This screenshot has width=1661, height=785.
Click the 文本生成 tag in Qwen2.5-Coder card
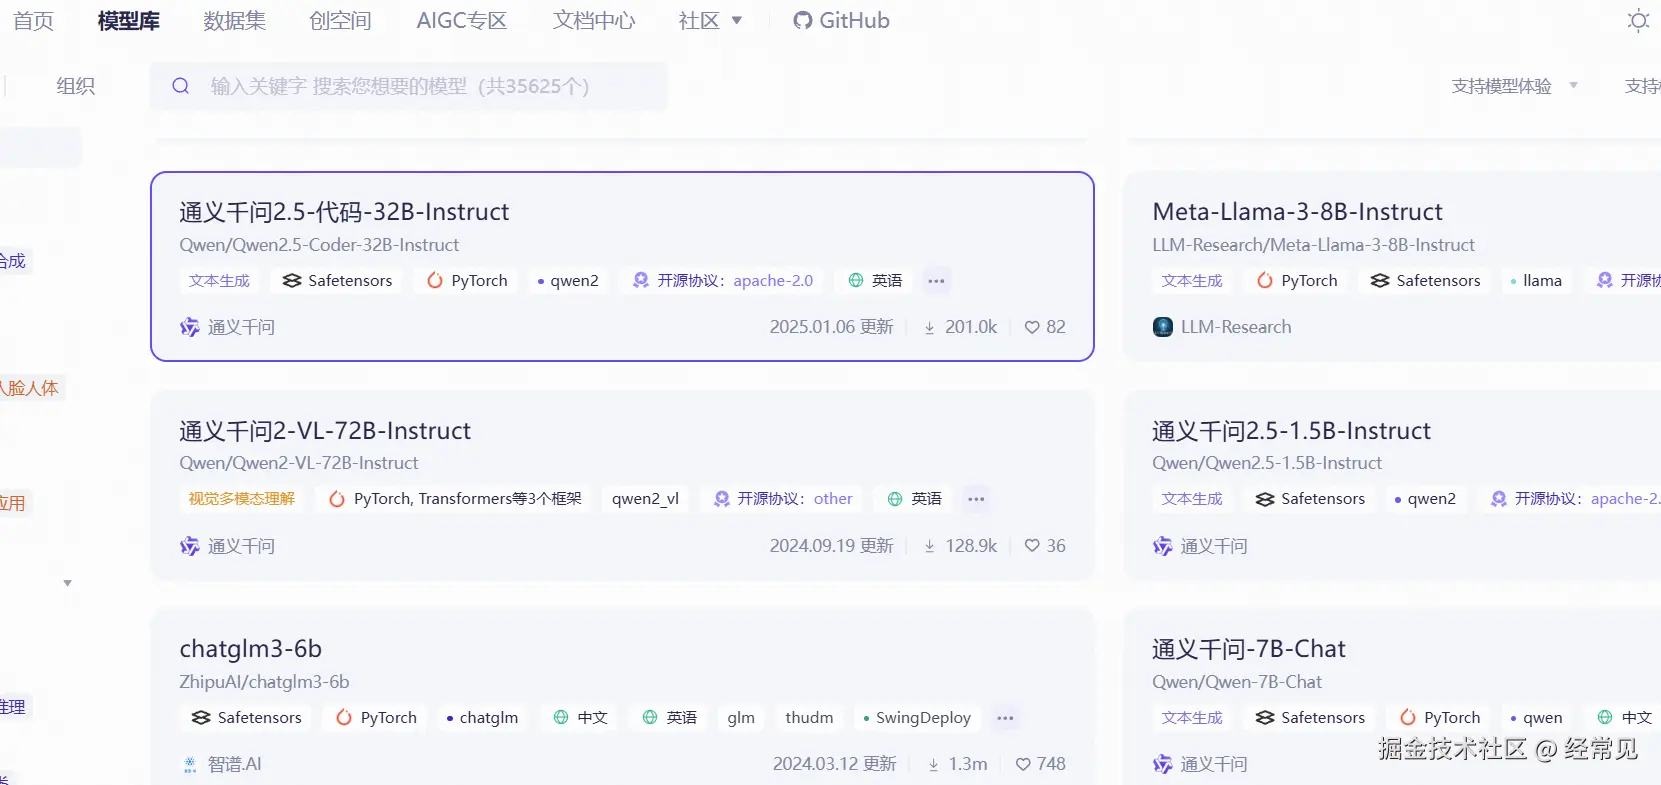tap(219, 281)
